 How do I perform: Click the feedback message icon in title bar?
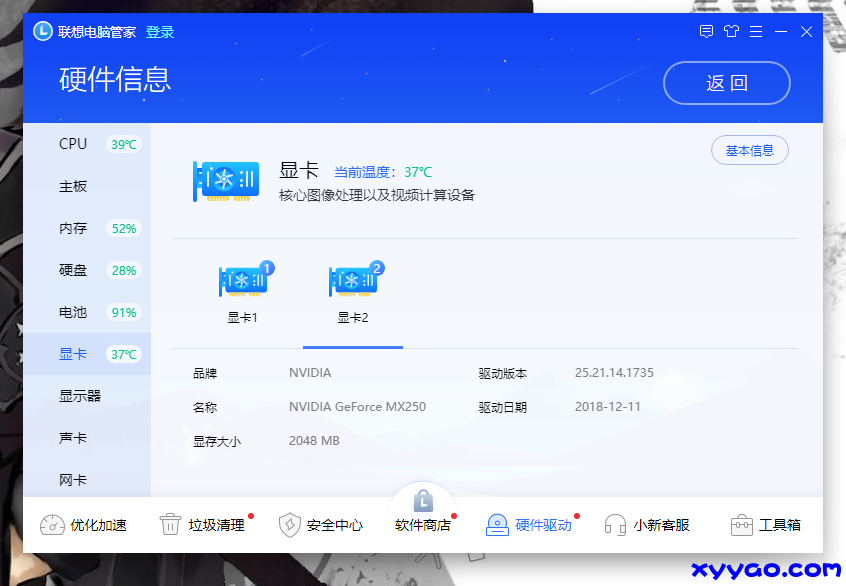tap(706, 31)
